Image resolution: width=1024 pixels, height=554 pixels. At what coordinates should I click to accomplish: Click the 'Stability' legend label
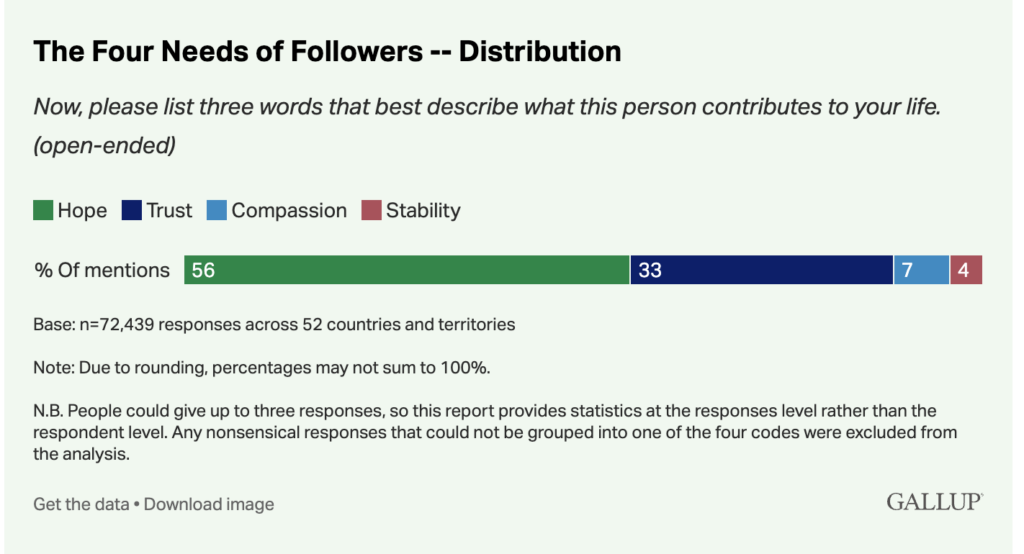(423, 211)
